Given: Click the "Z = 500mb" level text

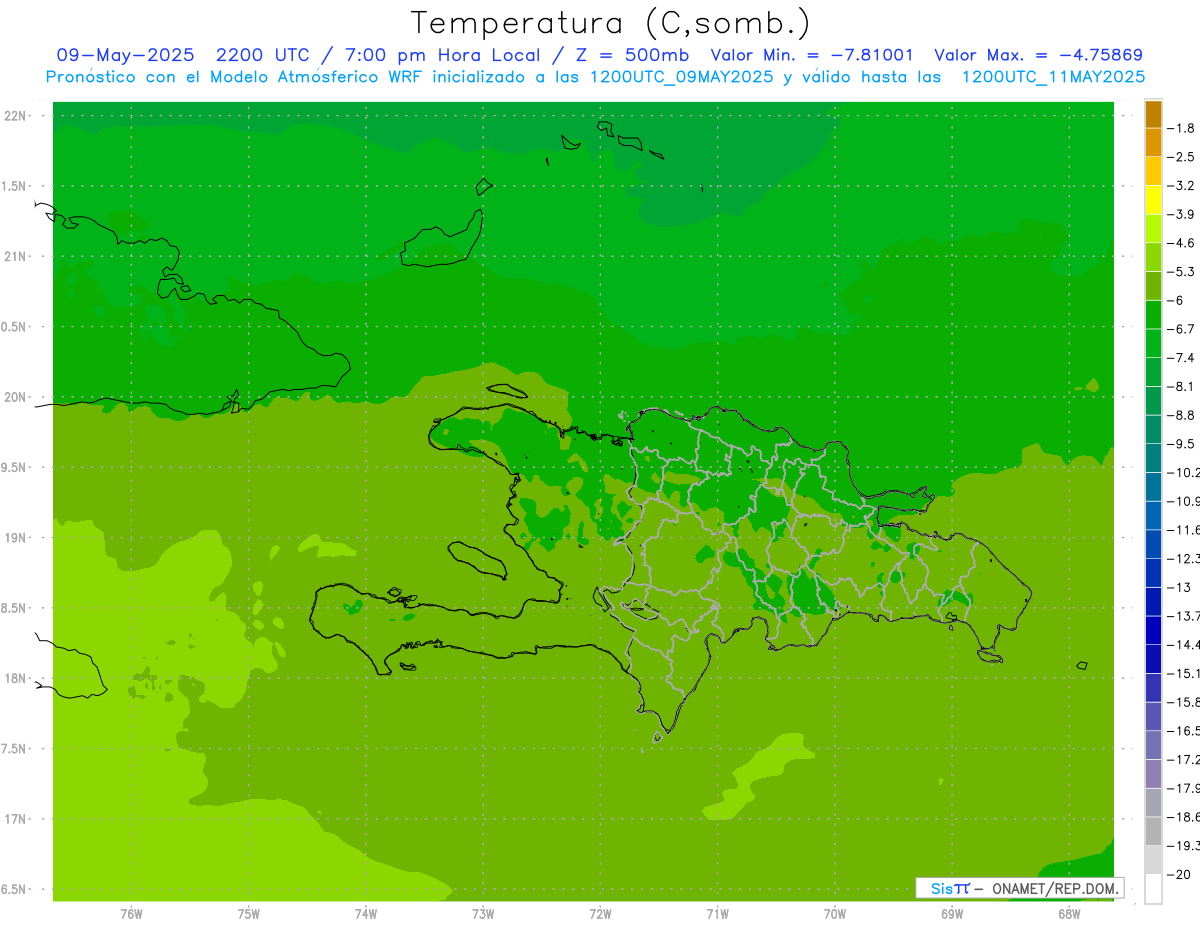Looking at the screenshot, I should (x=633, y=55).
